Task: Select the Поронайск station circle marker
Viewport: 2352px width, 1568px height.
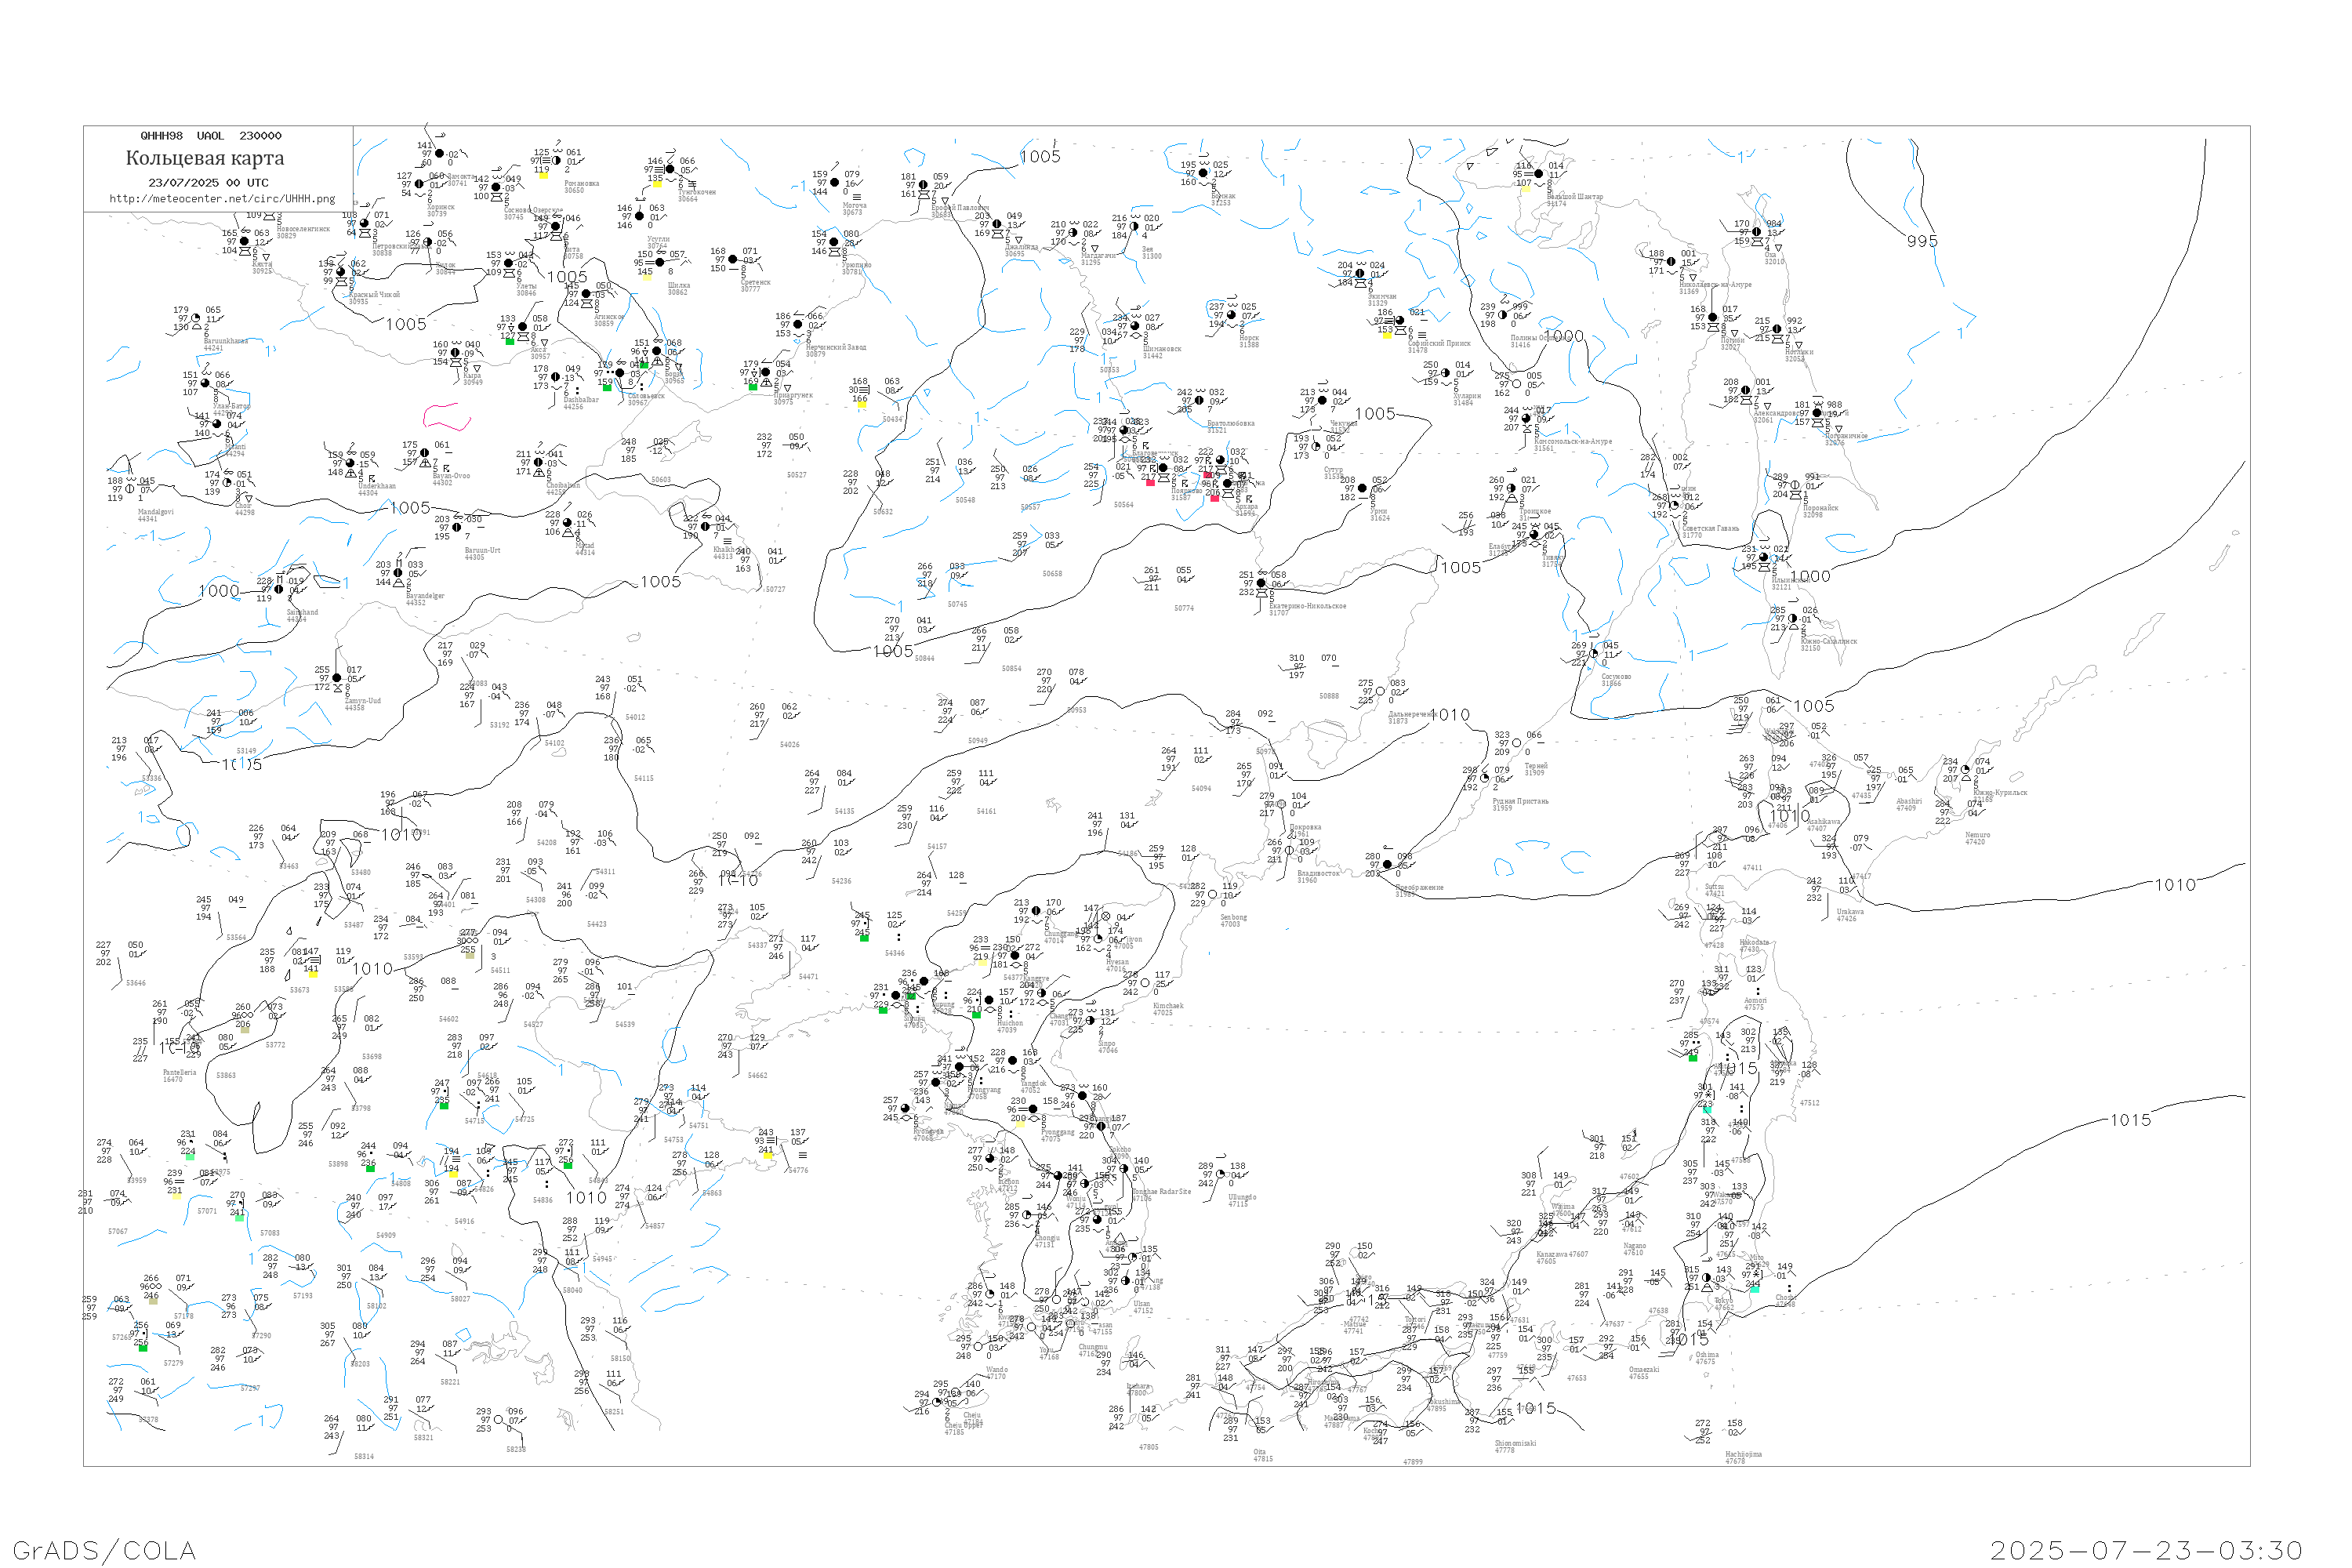Action: tap(1795, 485)
